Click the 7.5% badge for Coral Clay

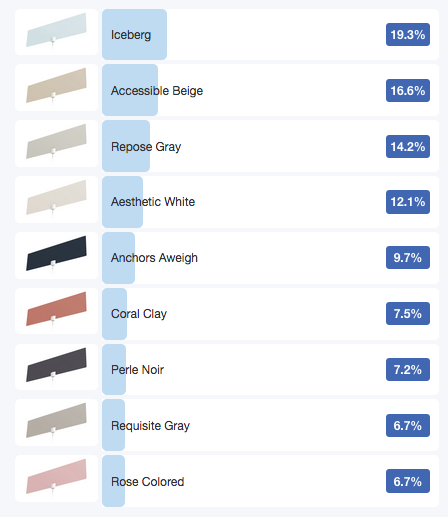point(408,313)
